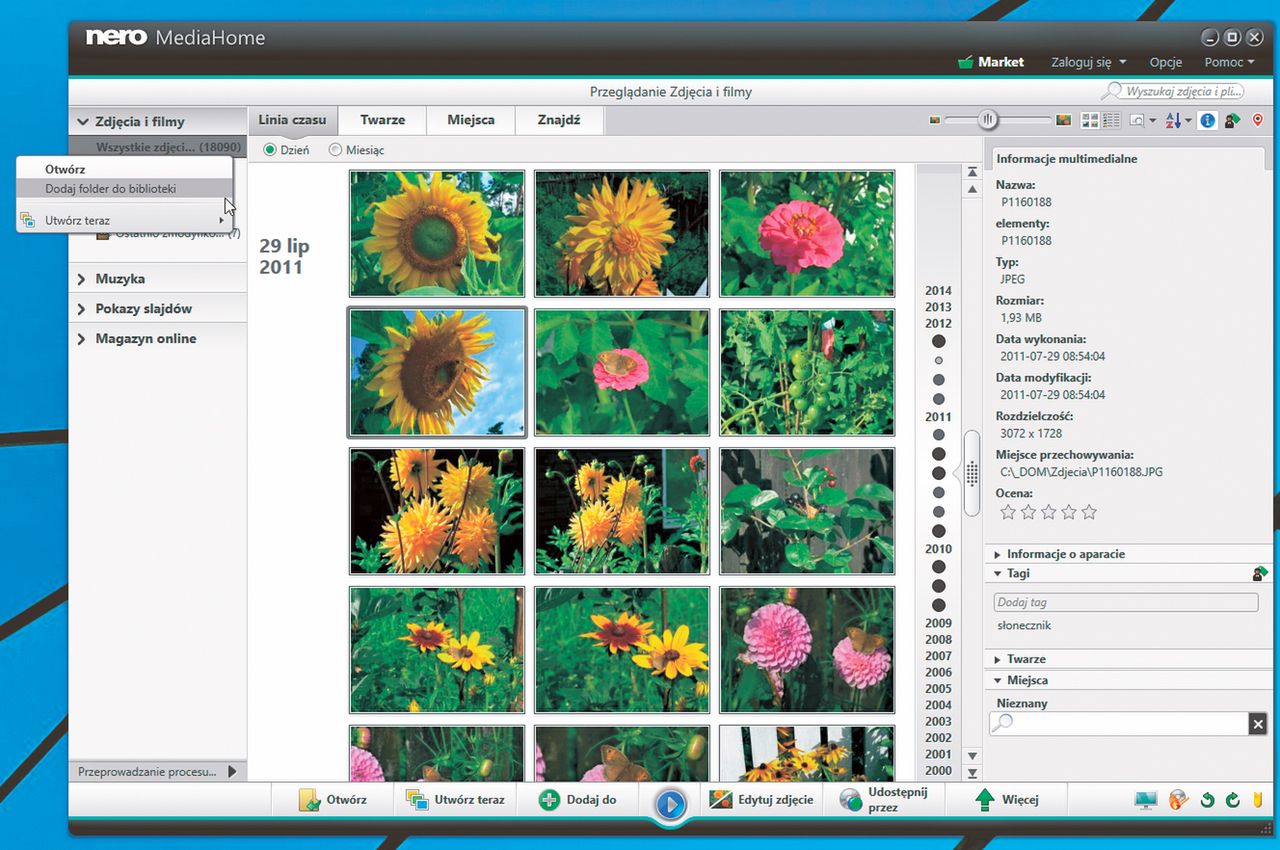Expand the Pokazy slajdów section
Screen dimensions: 1280x850
tap(82, 309)
